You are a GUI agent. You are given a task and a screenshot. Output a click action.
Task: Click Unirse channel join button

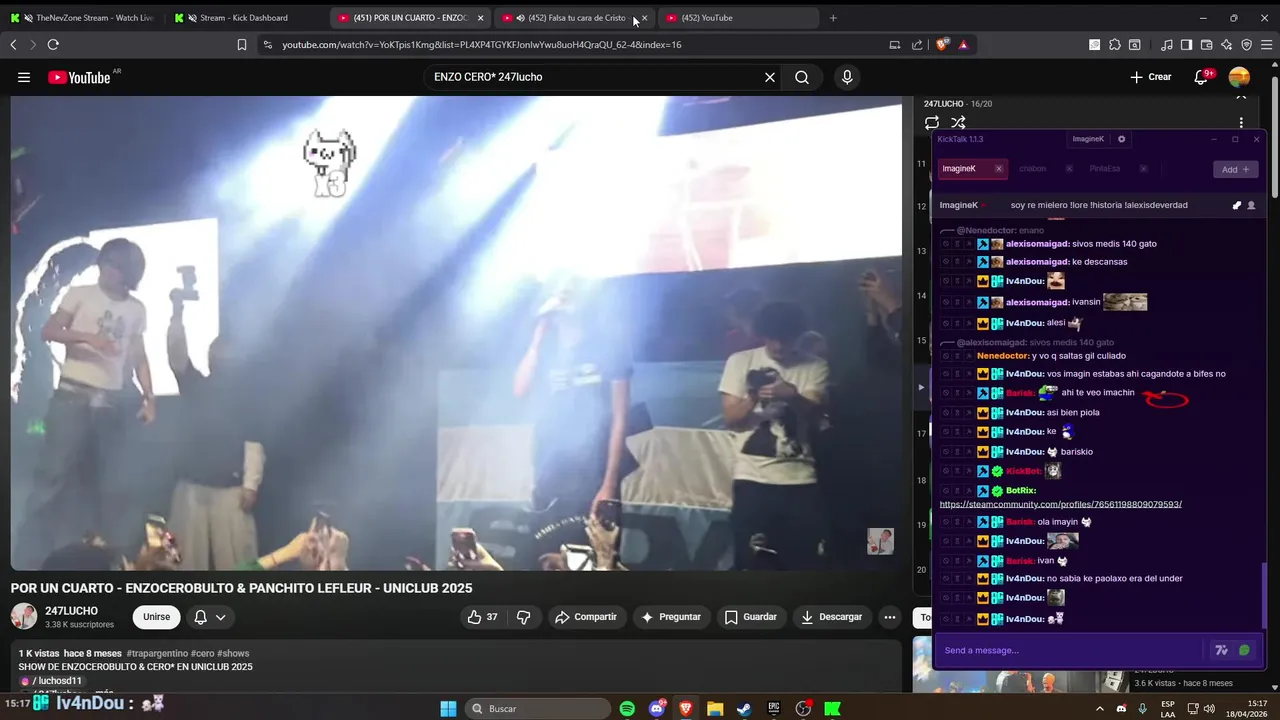click(x=156, y=617)
